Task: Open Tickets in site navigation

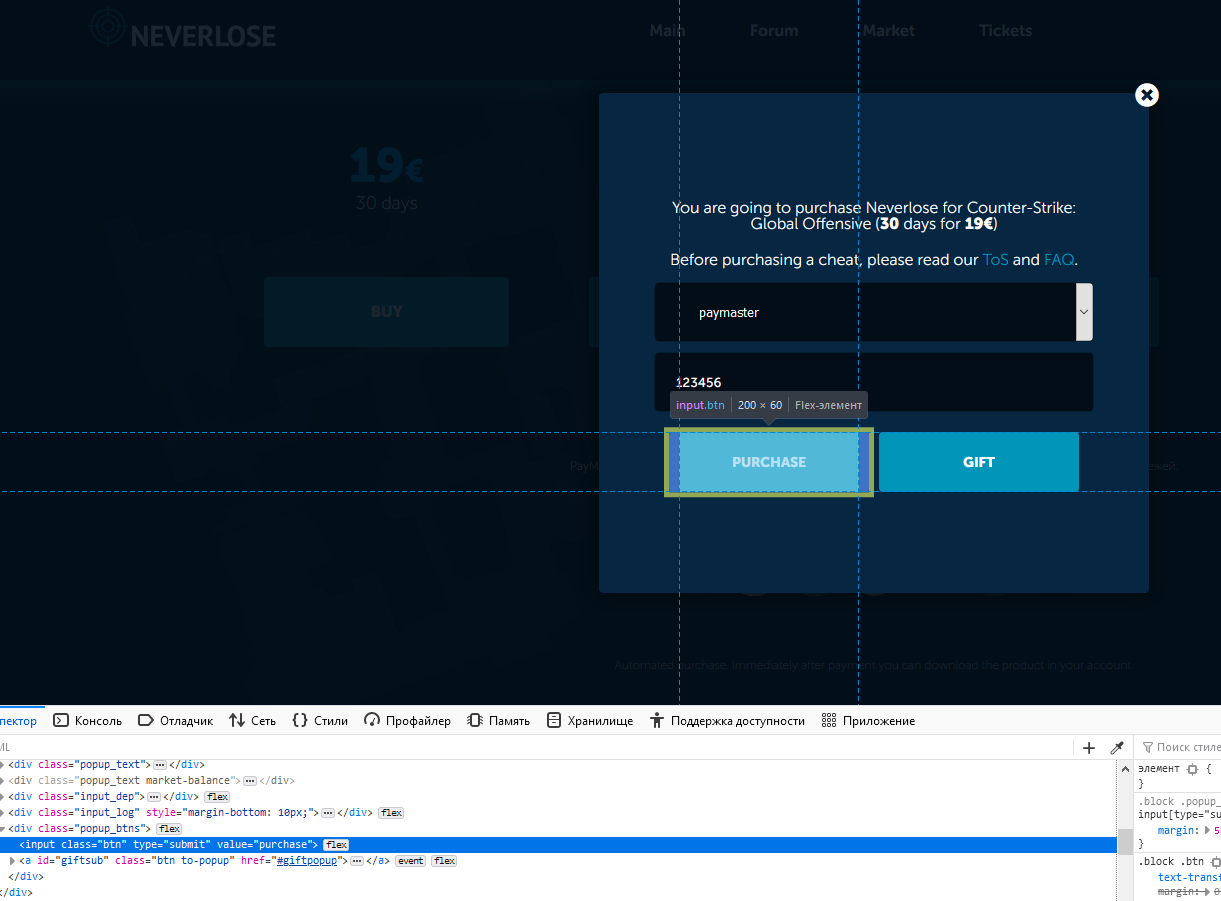Action: (1005, 30)
